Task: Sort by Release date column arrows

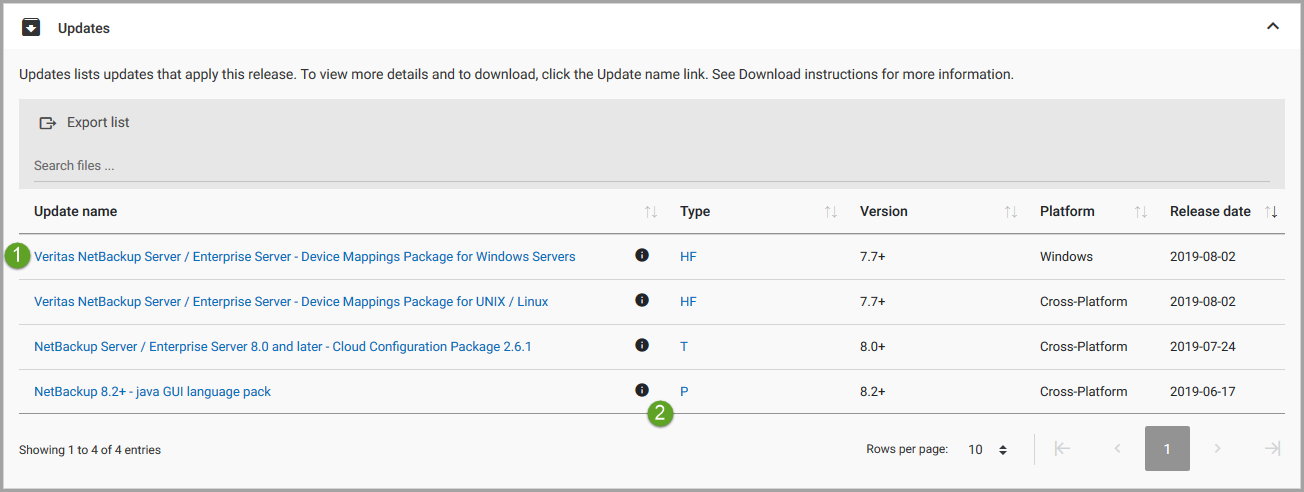Action: 1271,212
